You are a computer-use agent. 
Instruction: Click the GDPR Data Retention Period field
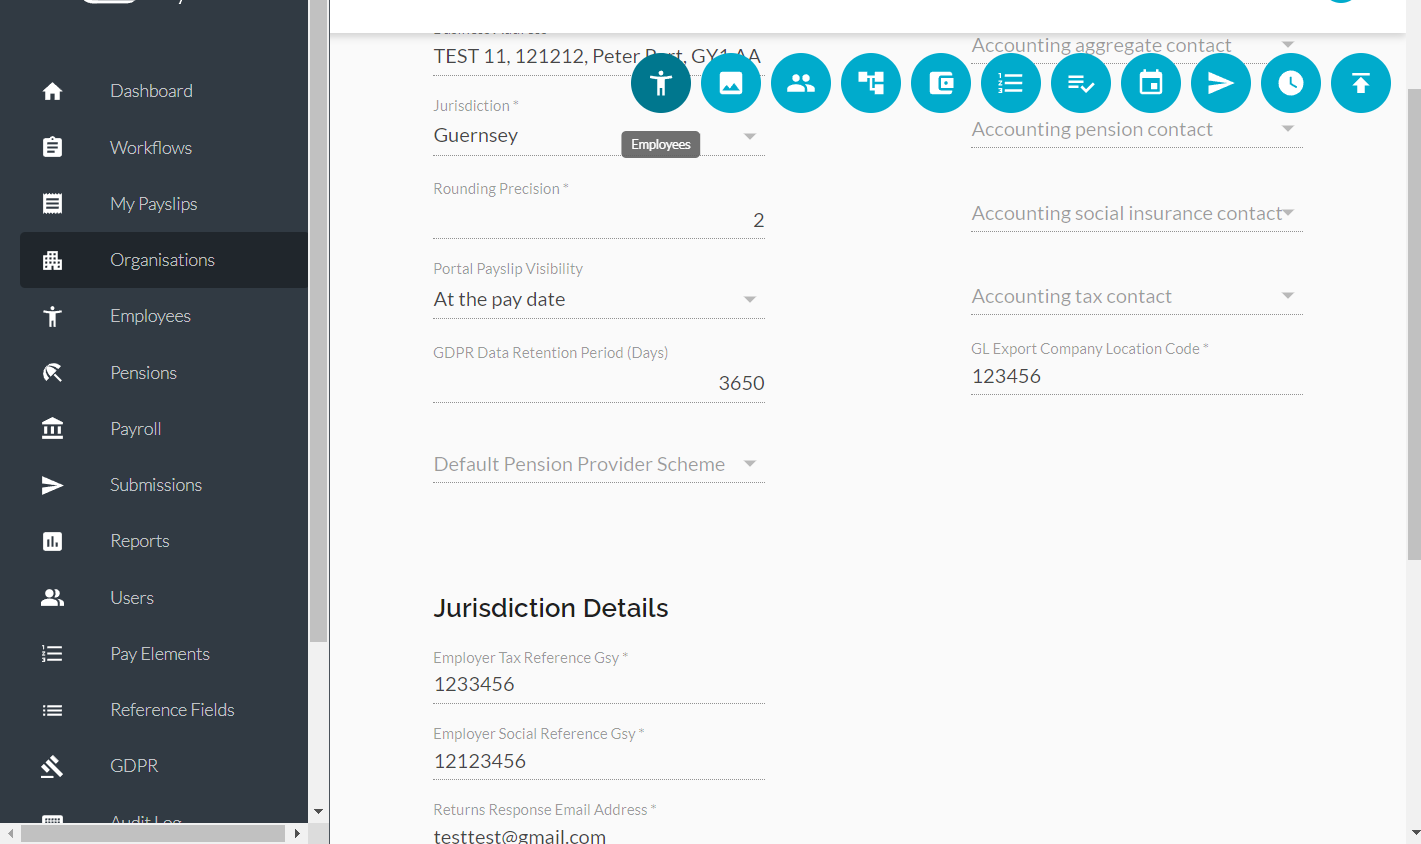tap(599, 383)
